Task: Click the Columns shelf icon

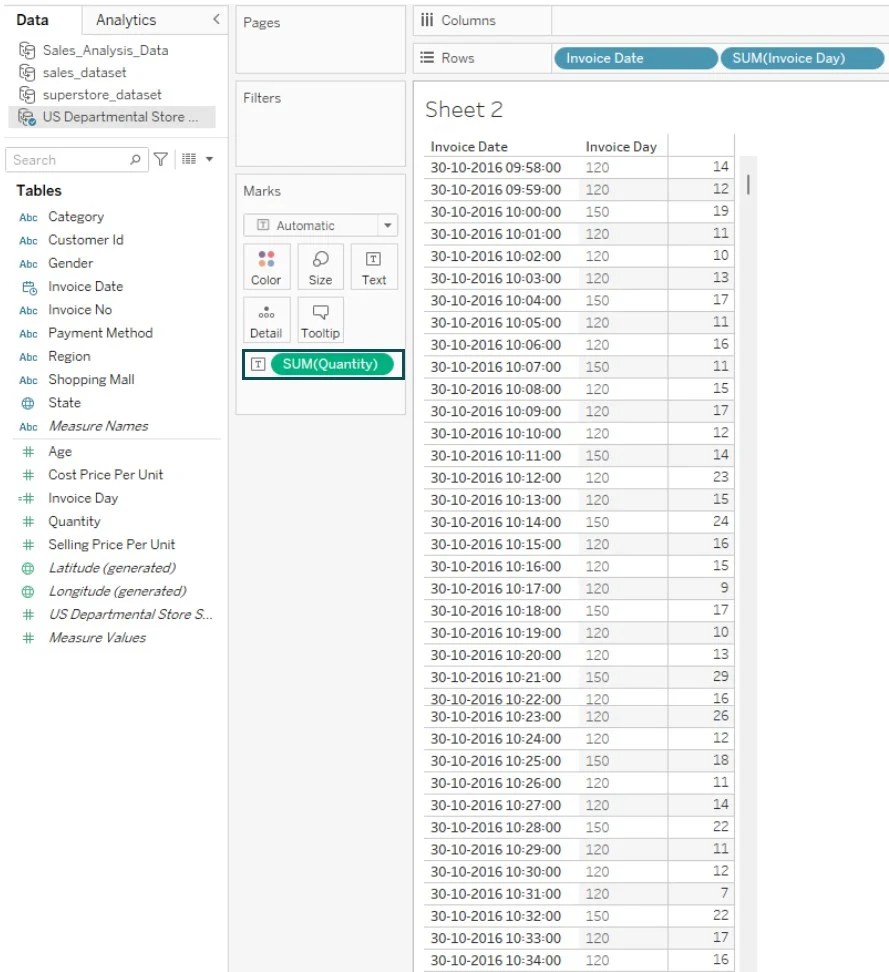Action: [x=427, y=20]
